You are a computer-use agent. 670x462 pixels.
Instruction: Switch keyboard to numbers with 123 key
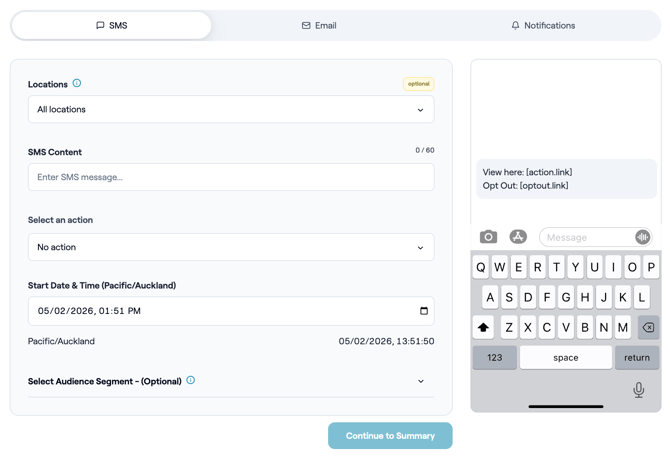[494, 357]
